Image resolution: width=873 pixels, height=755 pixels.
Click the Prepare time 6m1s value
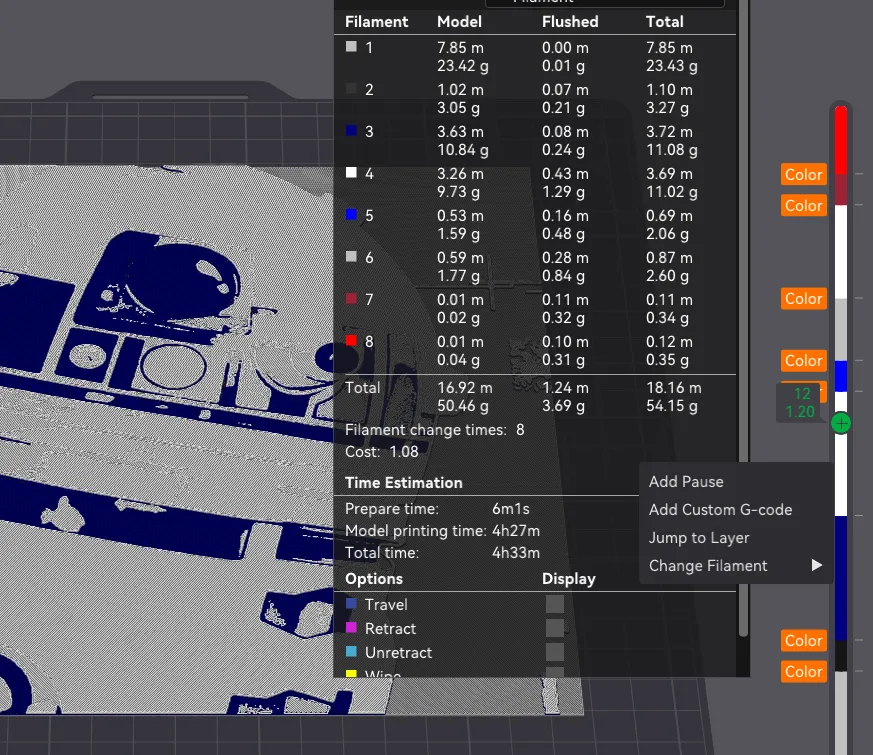511,509
